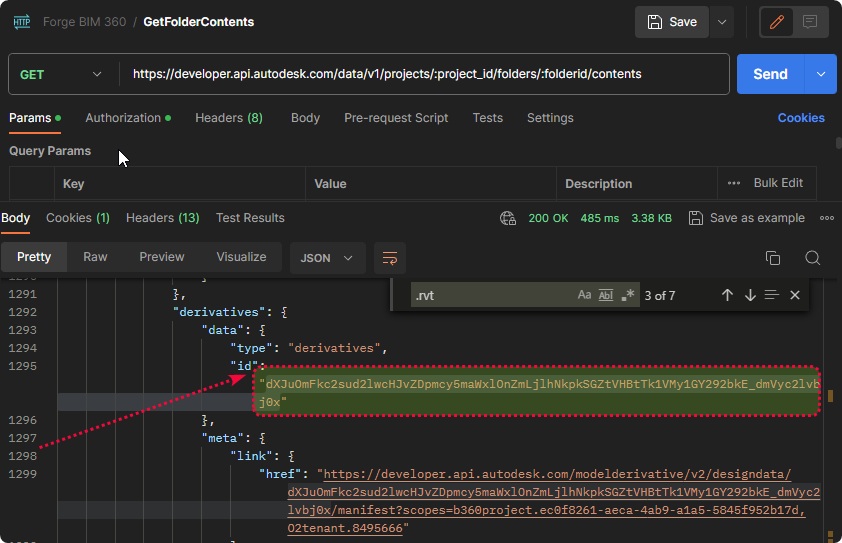Switch to the Authorization tab

pos(123,118)
